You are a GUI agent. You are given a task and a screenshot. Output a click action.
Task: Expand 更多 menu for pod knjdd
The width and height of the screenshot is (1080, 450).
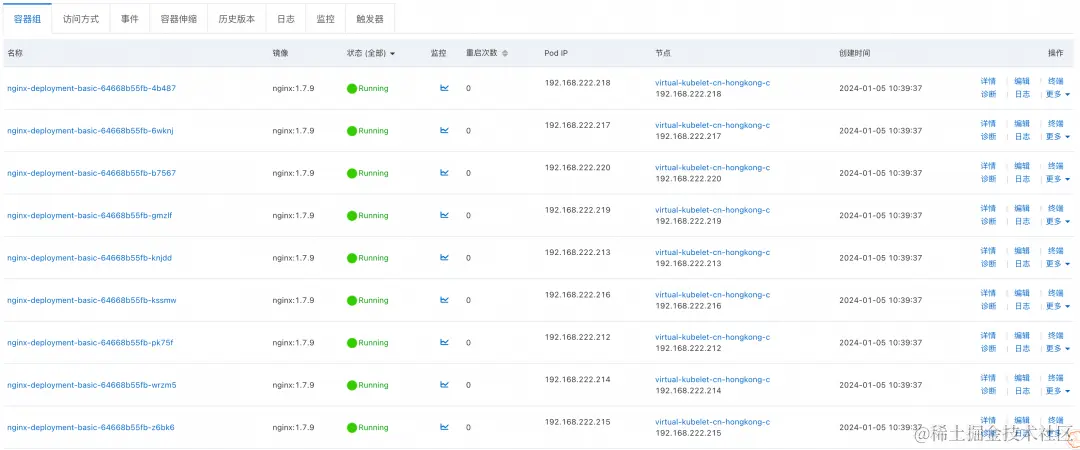[1058, 264]
